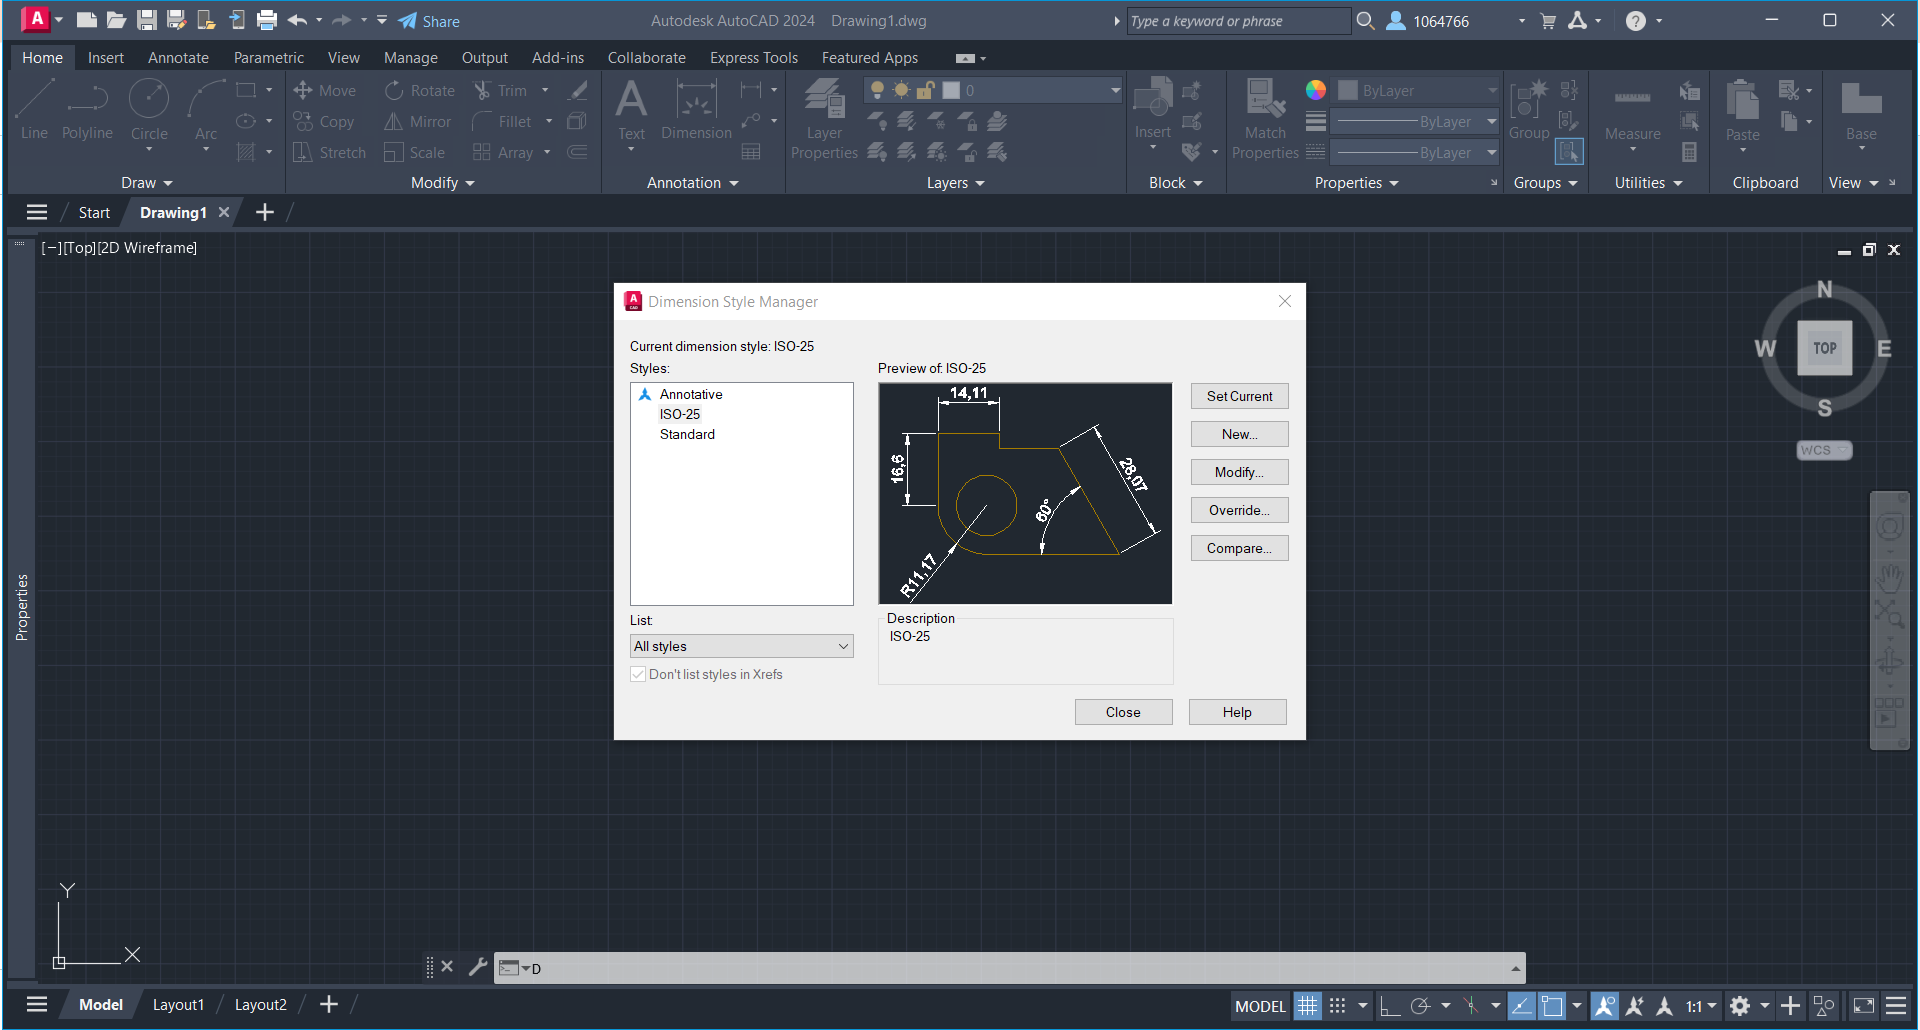Viewport: 1920px width, 1030px height.
Task: Select the Line tool
Action: pyautogui.click(x=34, y=110)
